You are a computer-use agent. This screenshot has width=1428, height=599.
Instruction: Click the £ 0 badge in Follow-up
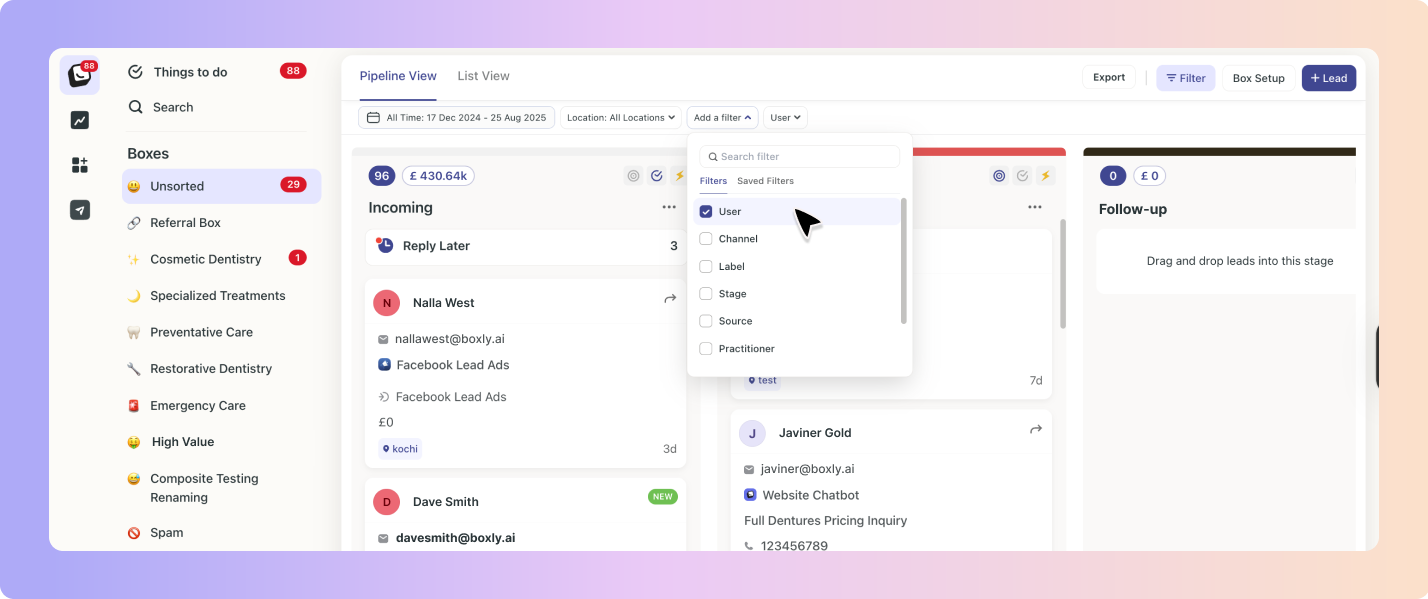pos(1149,176)
